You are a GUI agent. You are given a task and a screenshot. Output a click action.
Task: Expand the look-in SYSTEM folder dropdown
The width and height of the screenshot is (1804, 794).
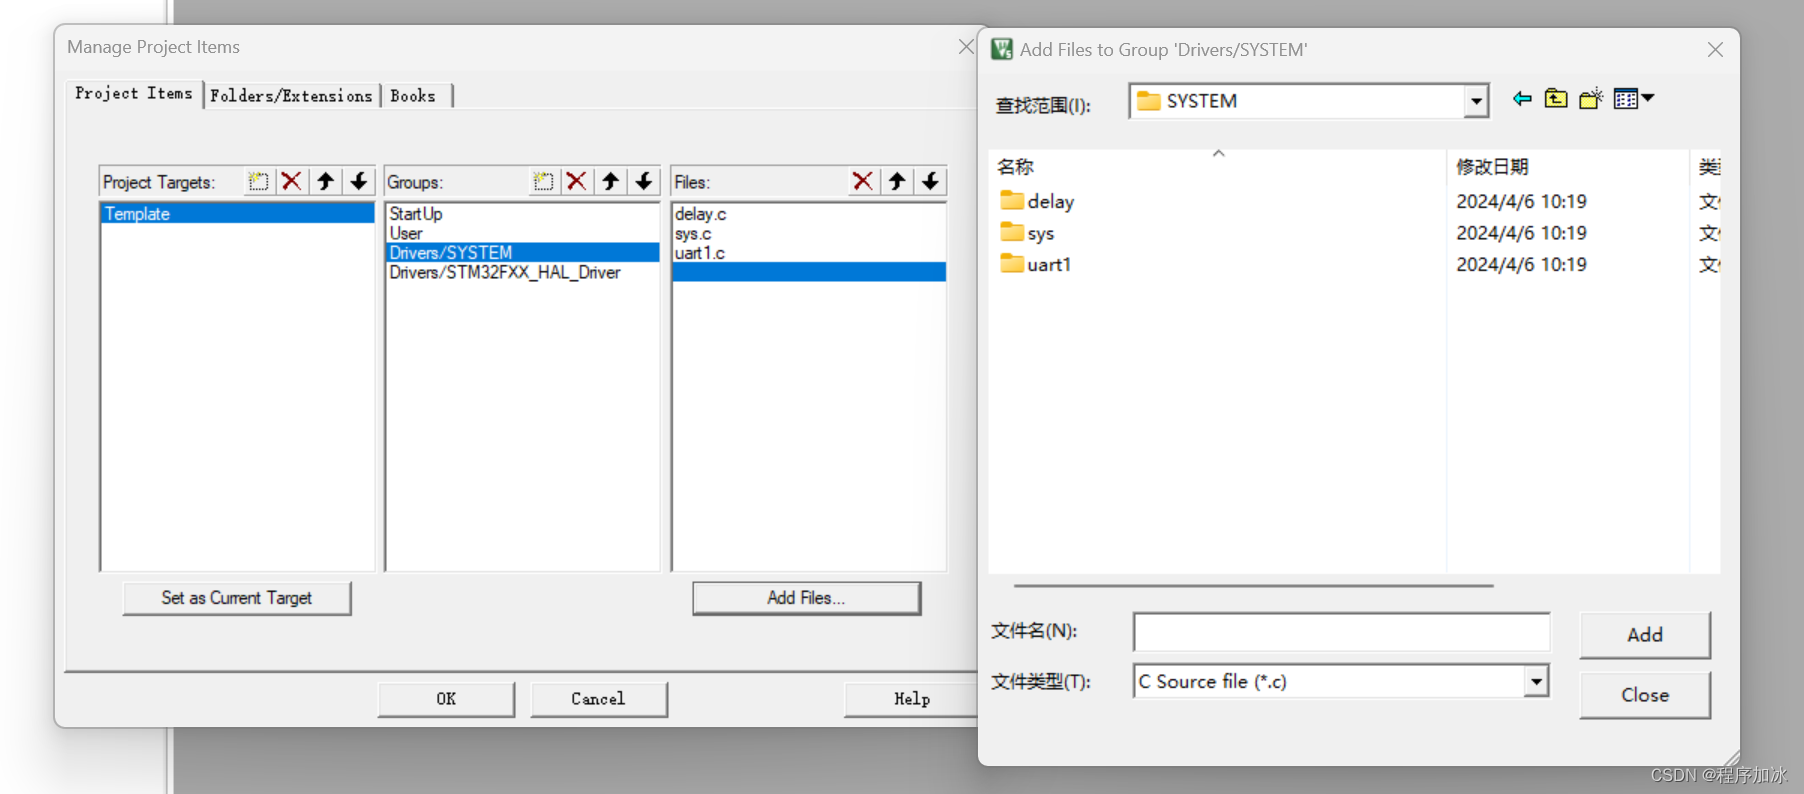coord(1476,101)
